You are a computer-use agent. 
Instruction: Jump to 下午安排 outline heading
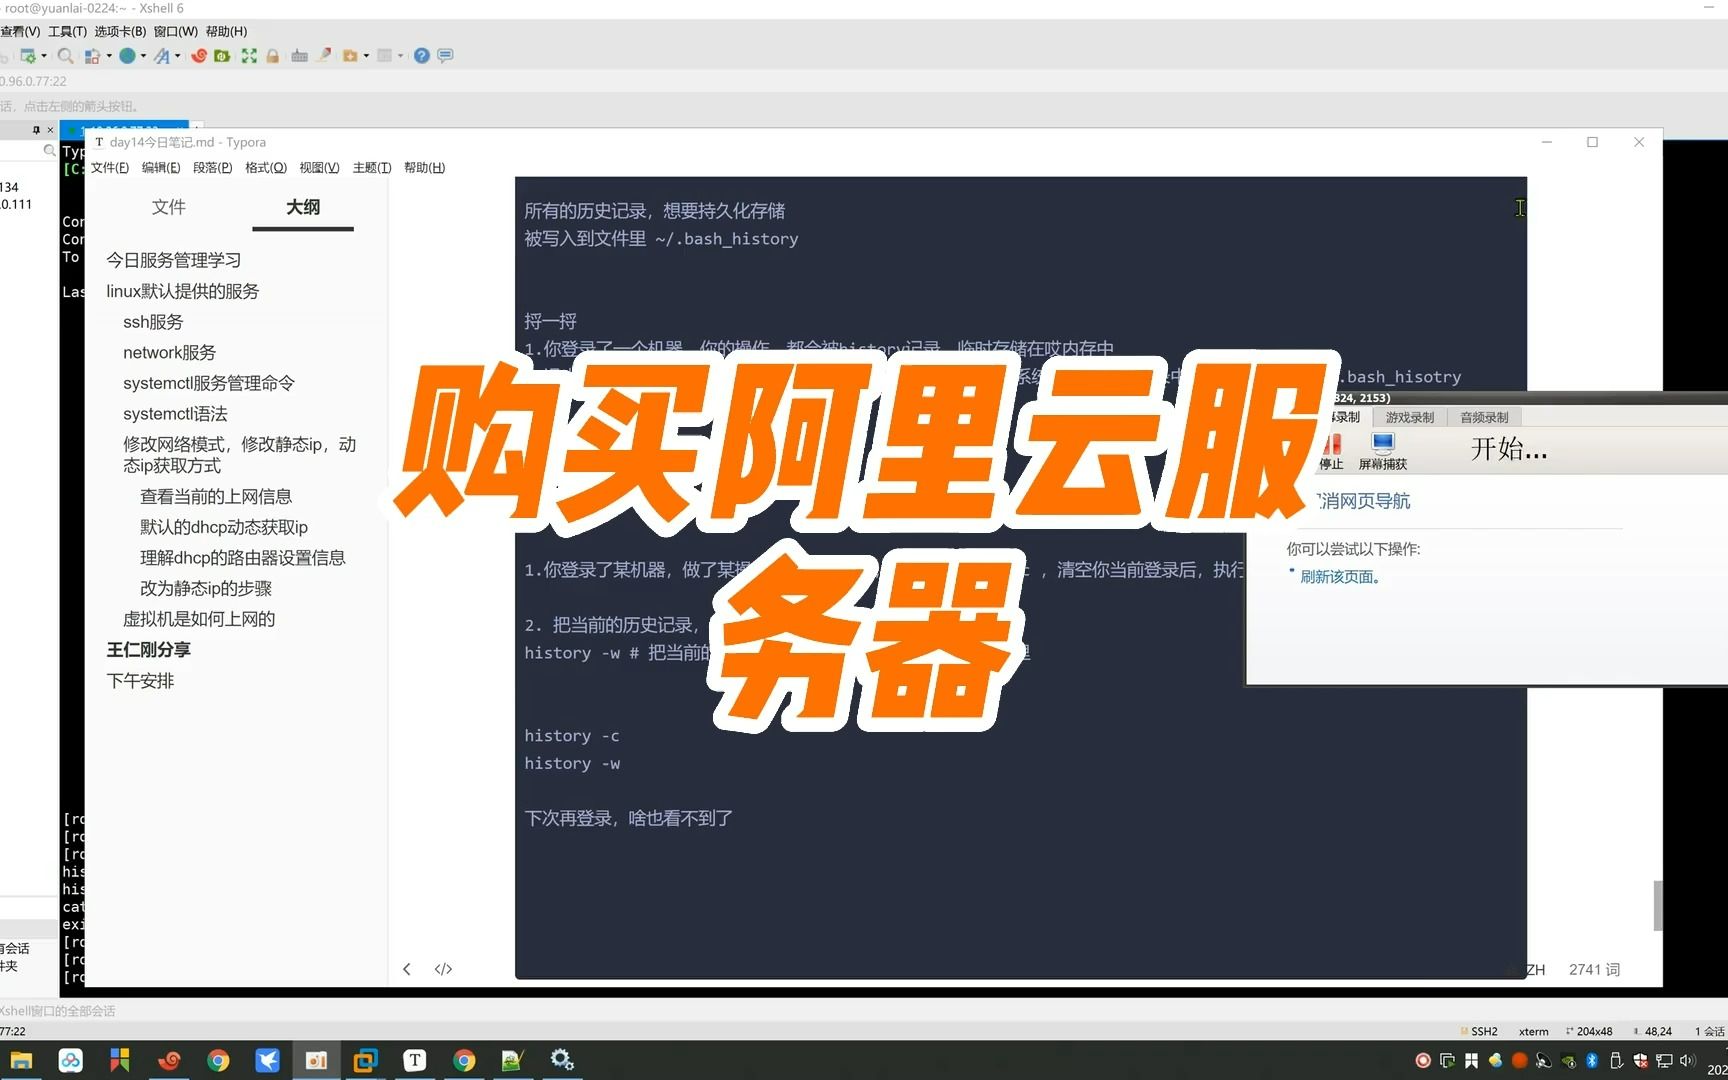140,681
